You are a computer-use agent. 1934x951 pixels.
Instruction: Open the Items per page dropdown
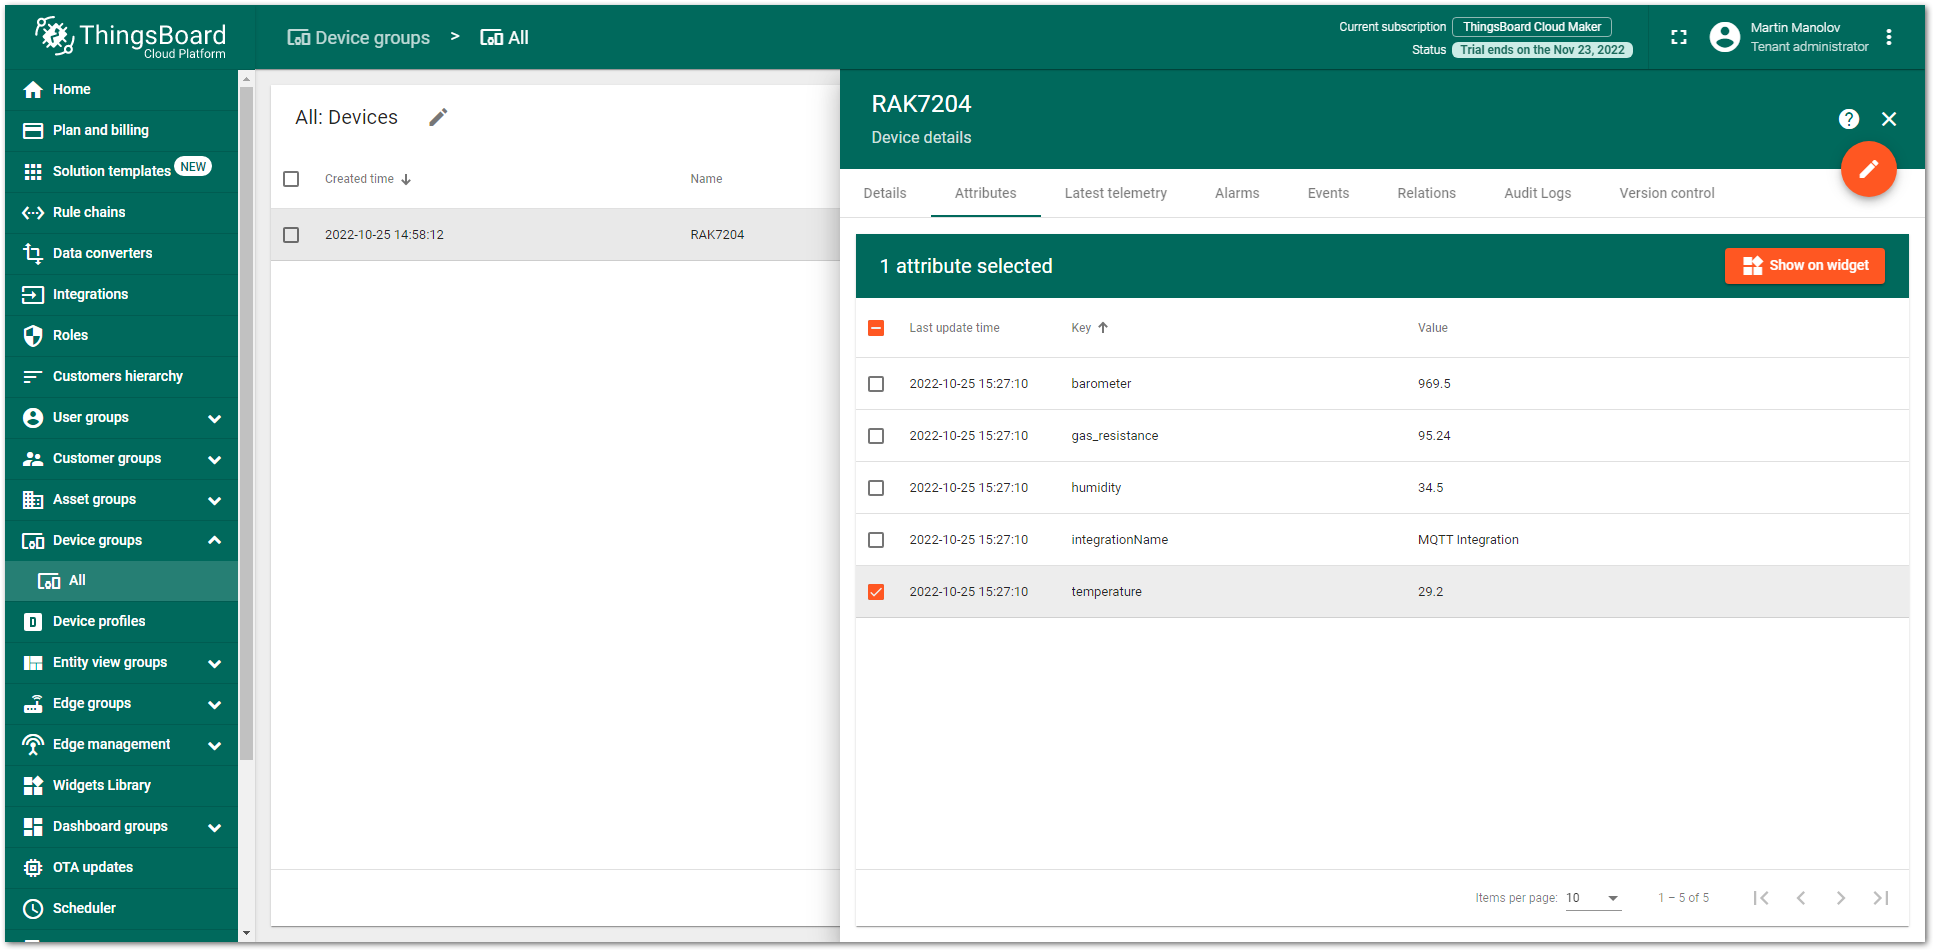[x=1592, y=898]
